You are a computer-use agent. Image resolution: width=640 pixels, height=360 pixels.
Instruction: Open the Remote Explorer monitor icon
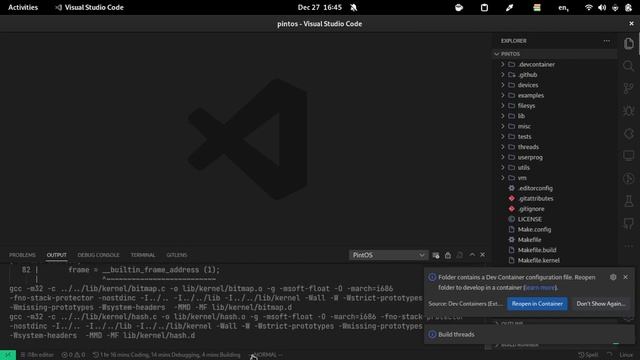coord(629,156)
